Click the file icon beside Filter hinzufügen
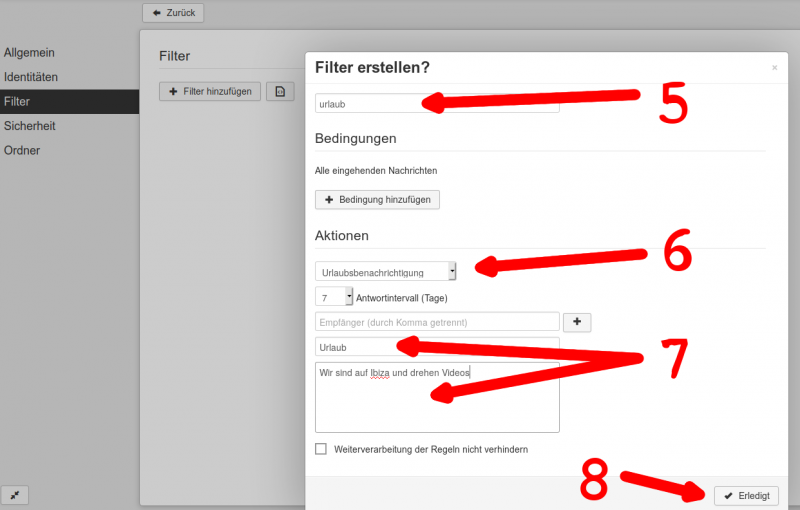800x510 pixels. (x=279, y=92)
